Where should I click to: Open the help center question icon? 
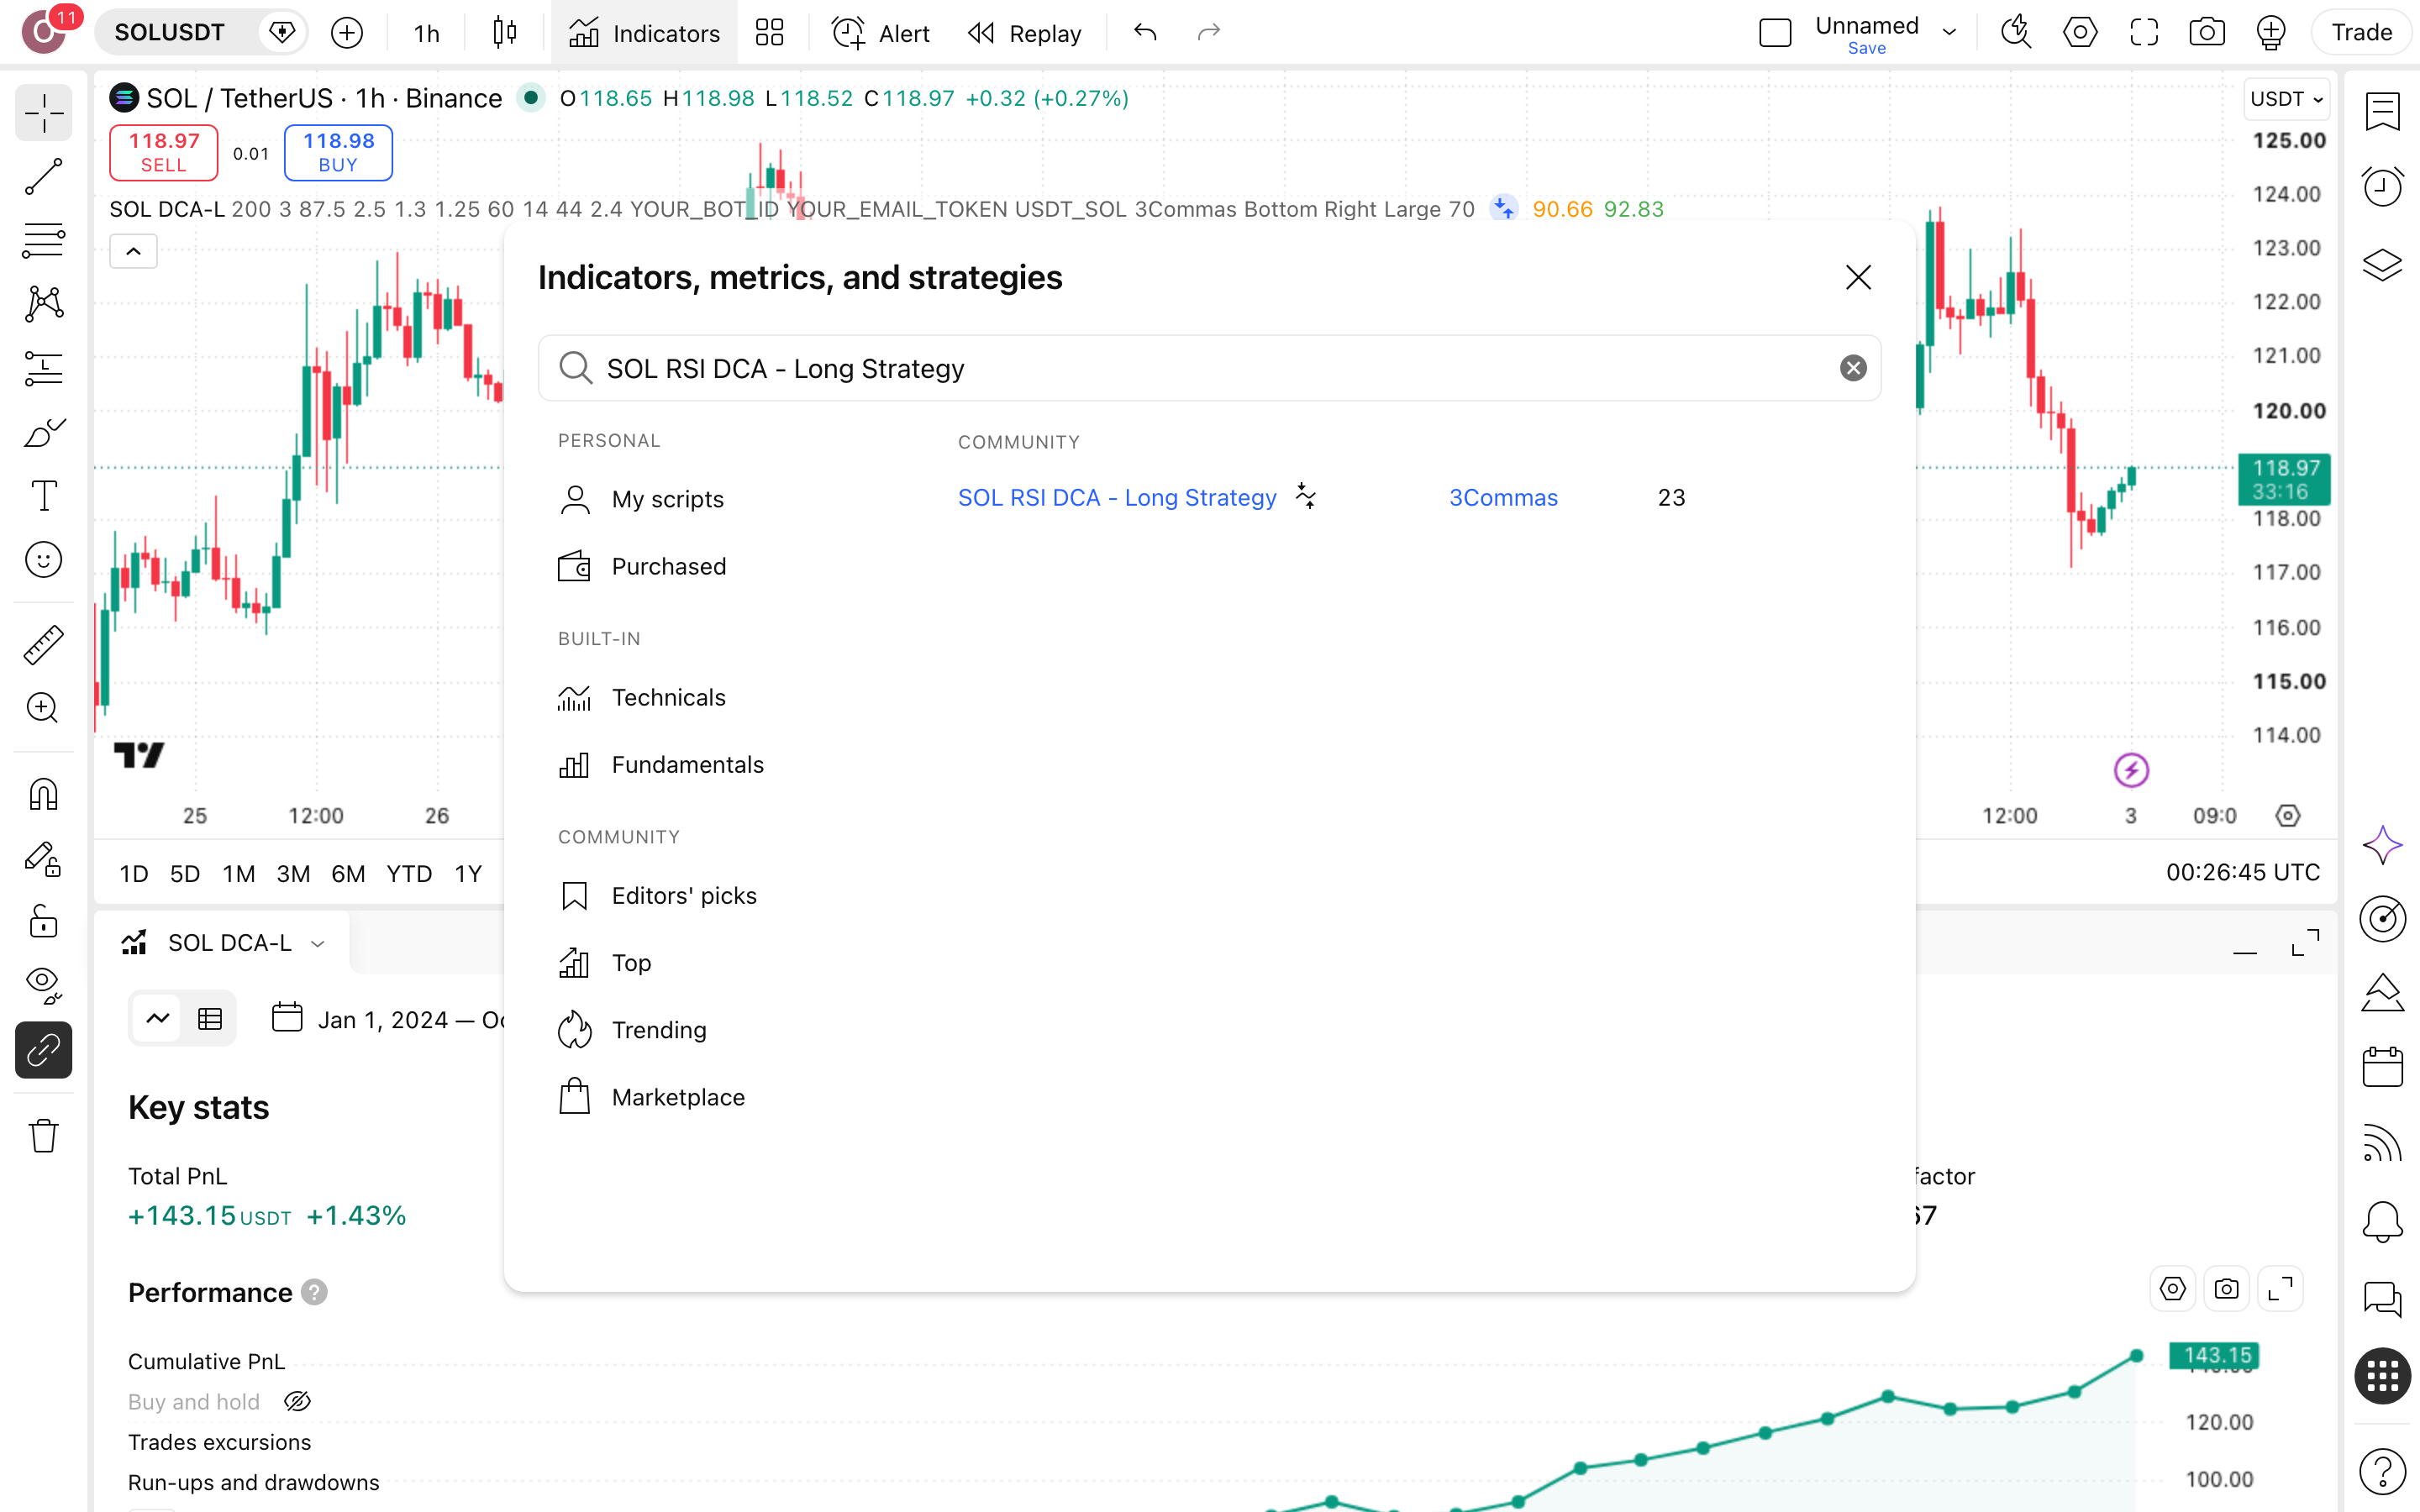click(x=2382, y=1471)
